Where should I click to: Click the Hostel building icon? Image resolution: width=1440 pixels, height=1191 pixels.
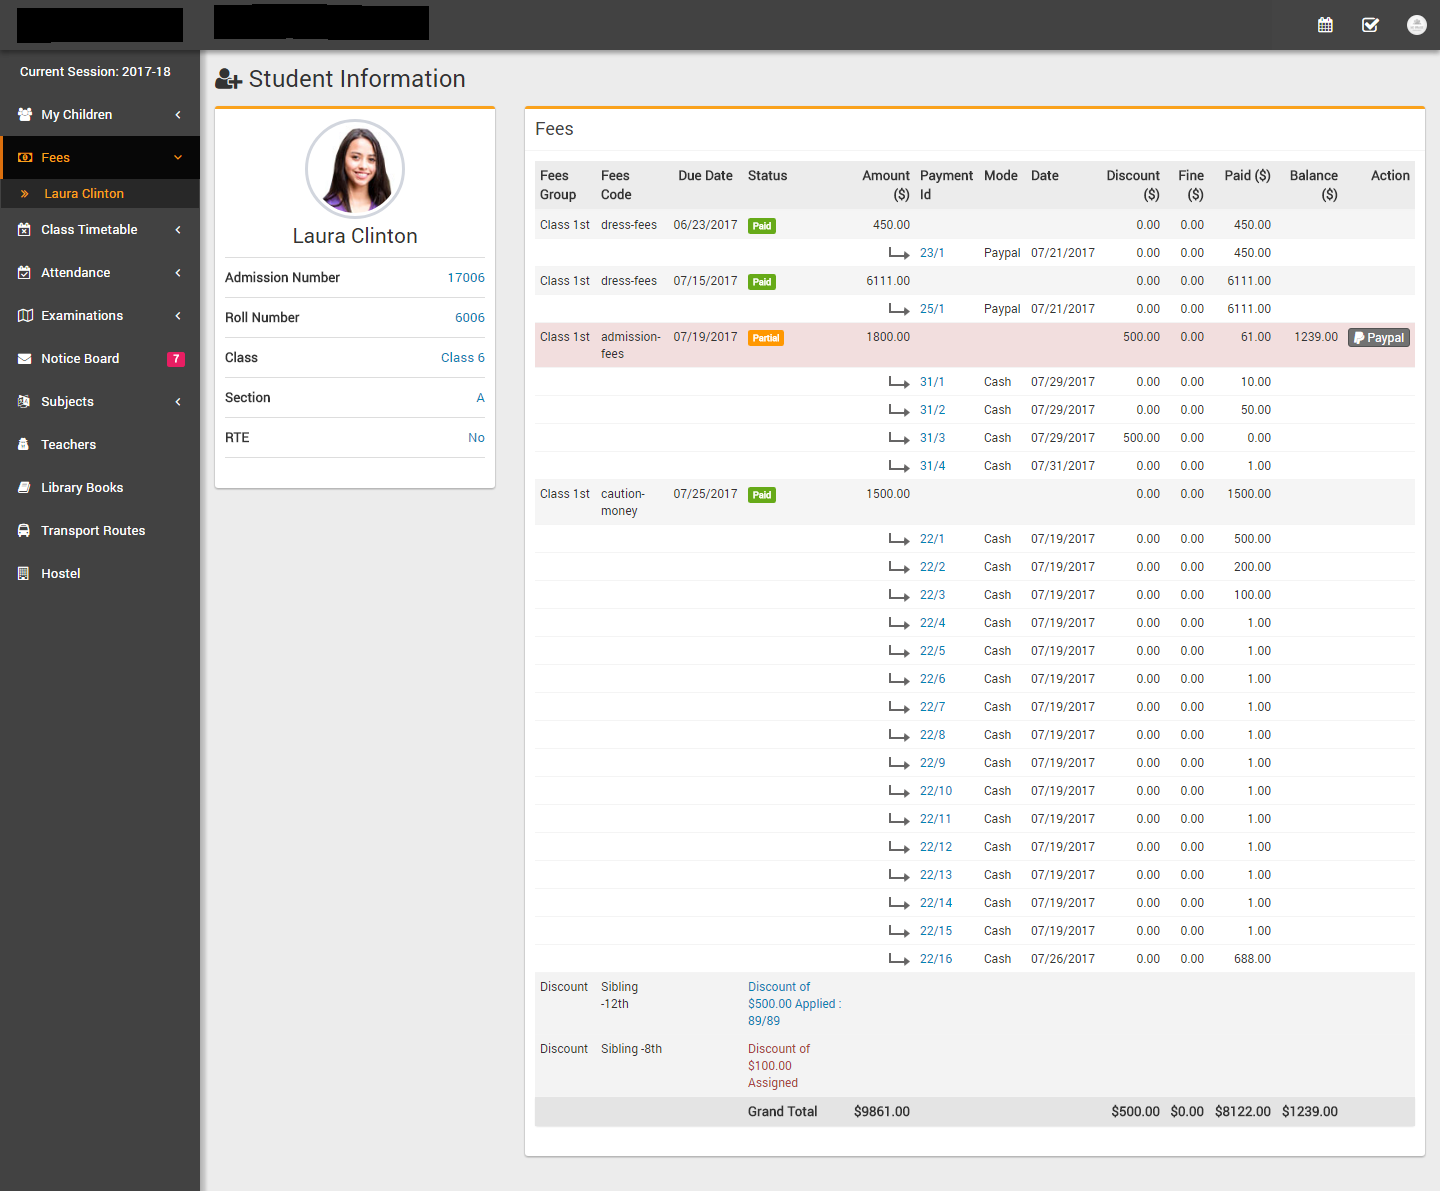coord(24,574)
